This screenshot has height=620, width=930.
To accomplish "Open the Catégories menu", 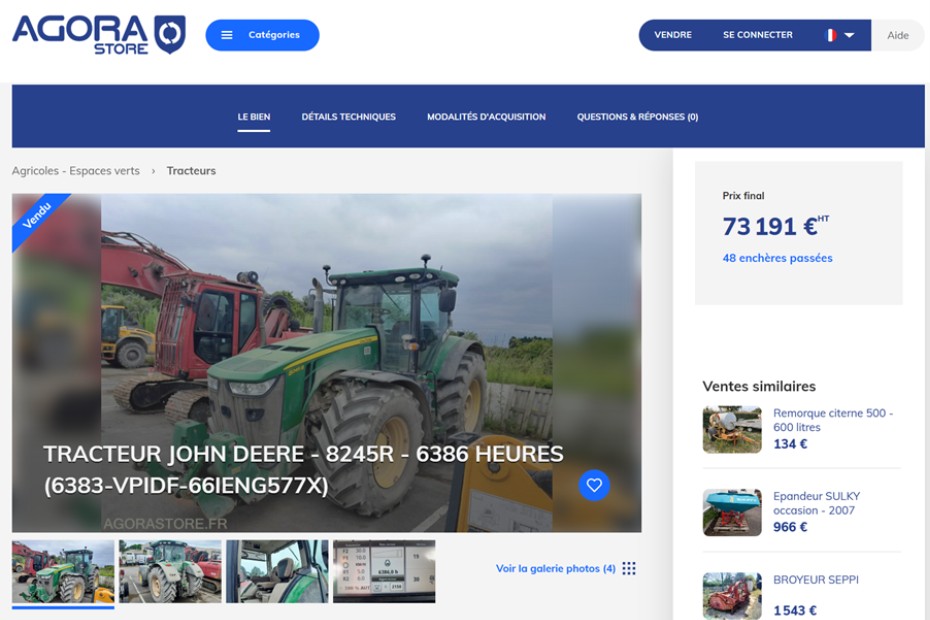I will coord(262,35).
